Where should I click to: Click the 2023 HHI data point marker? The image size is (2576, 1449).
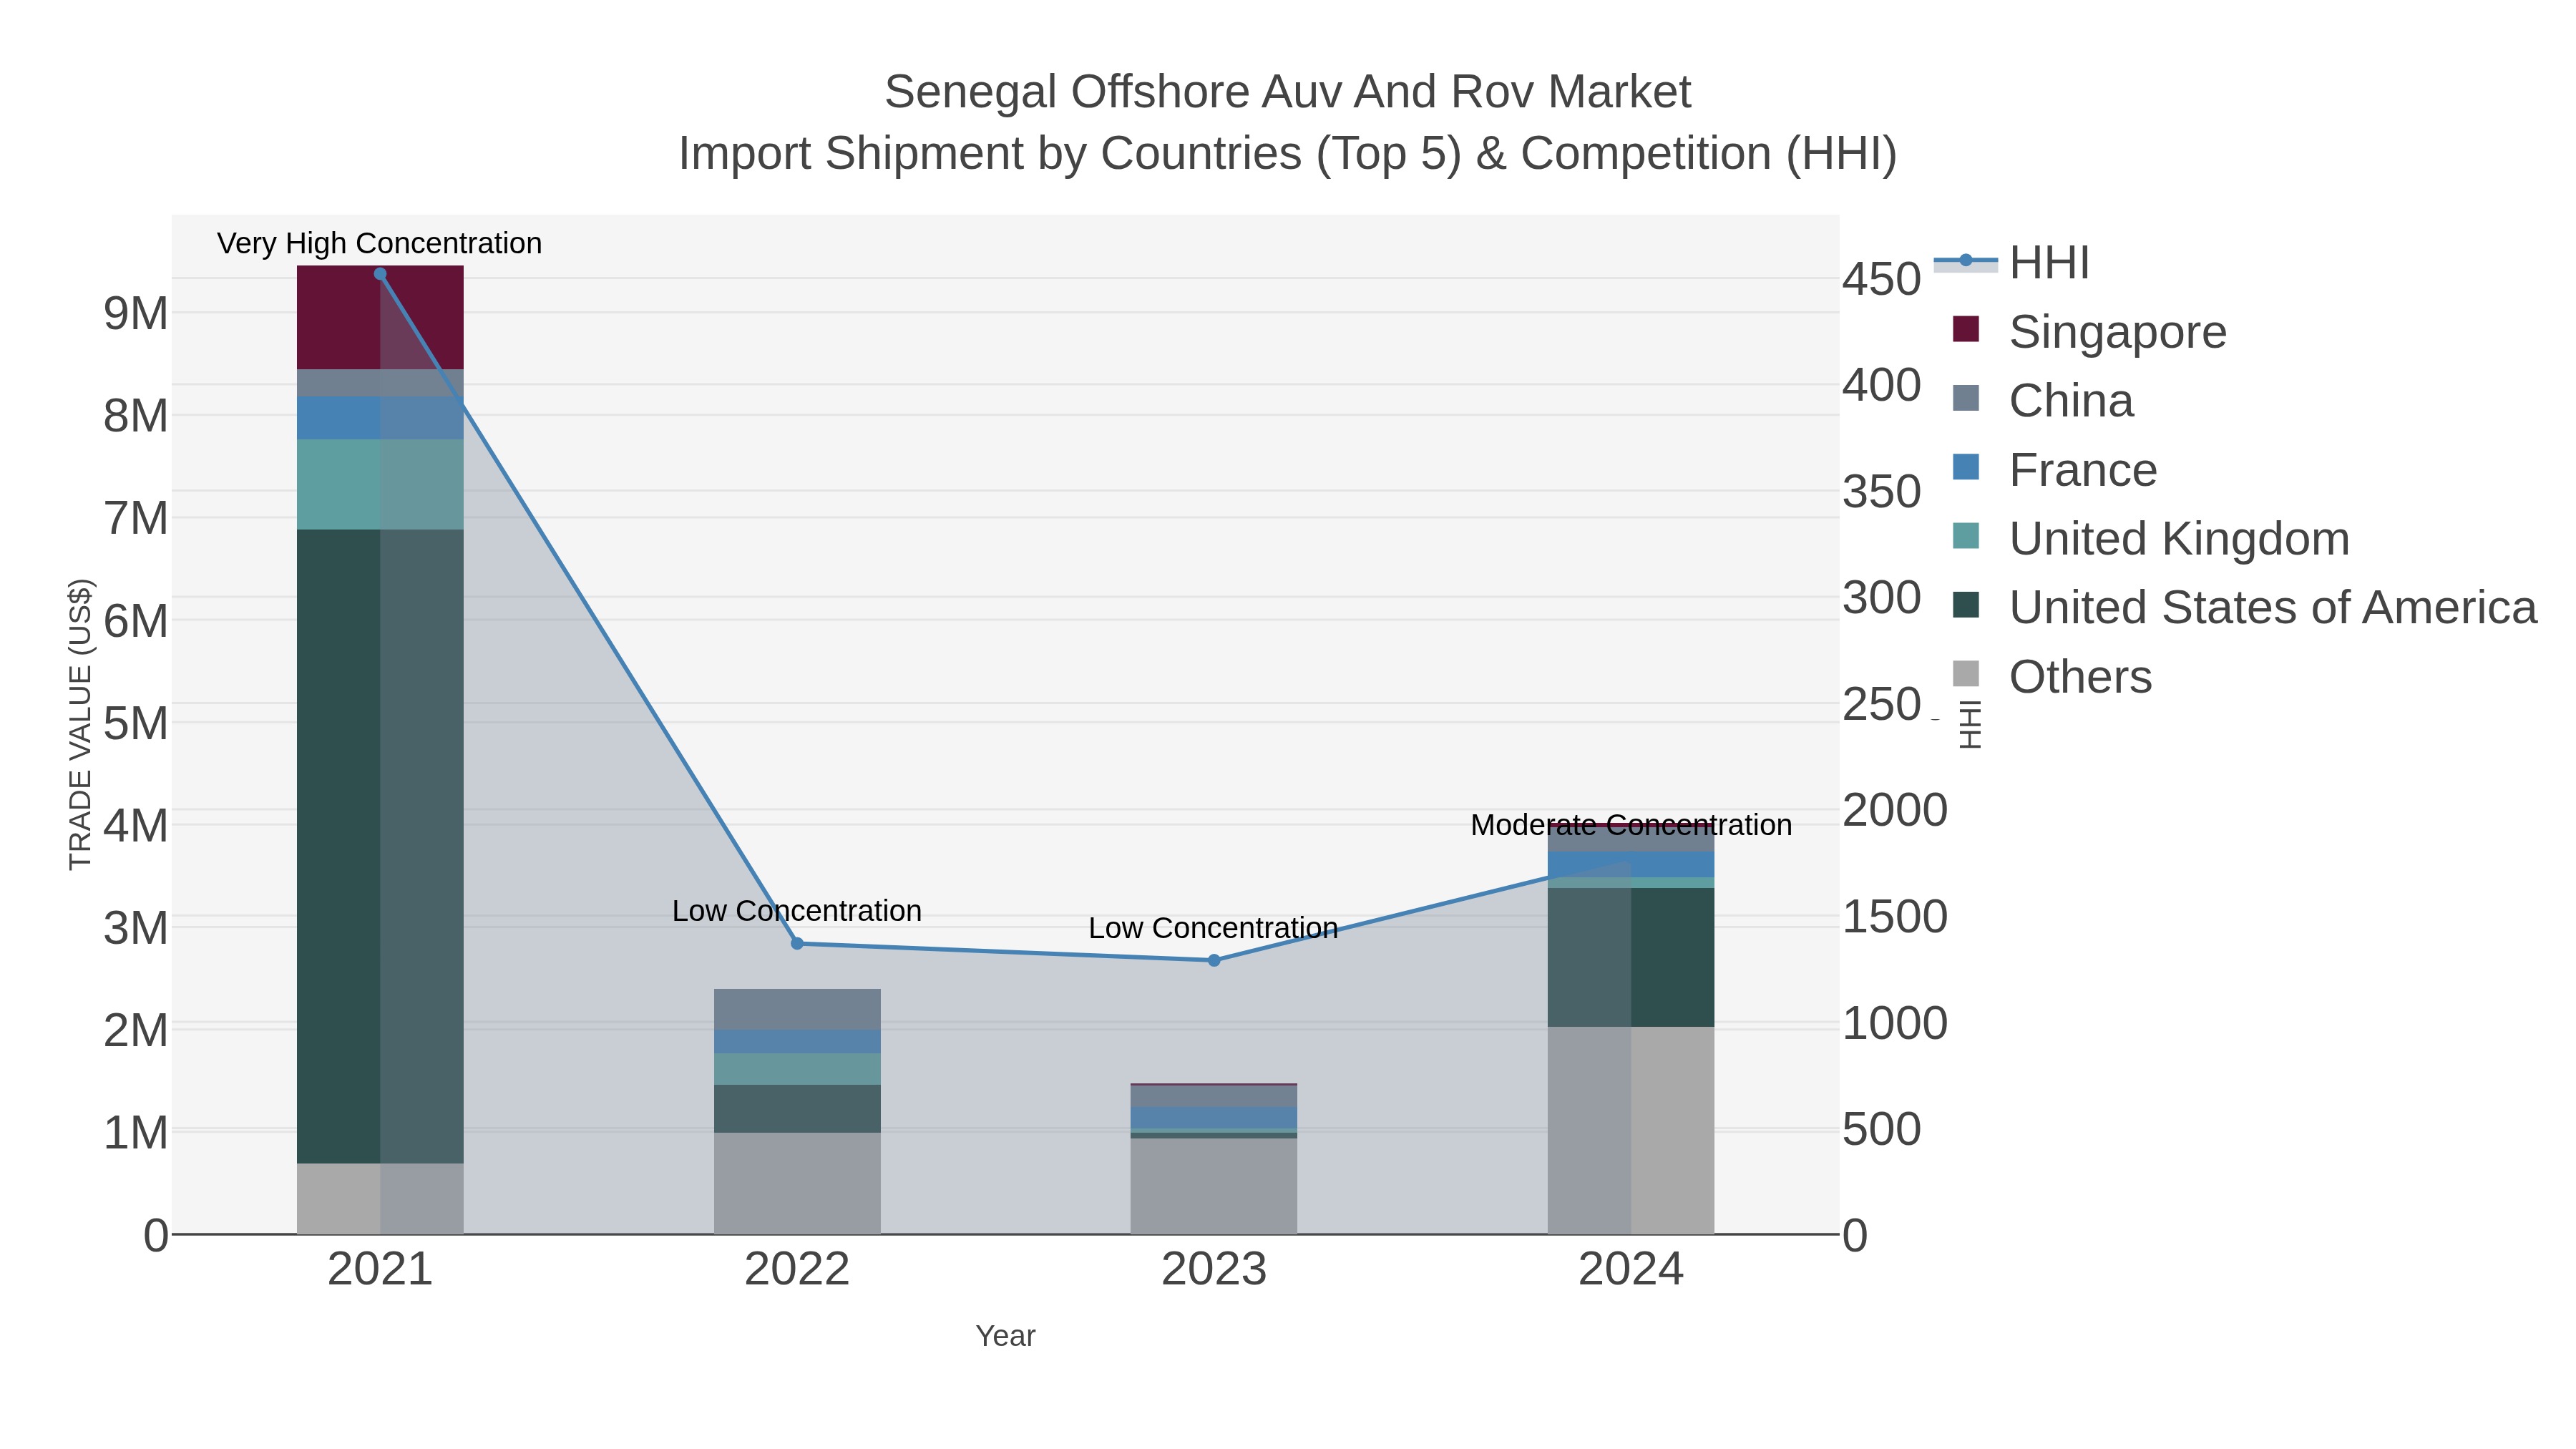[1214, 960]
